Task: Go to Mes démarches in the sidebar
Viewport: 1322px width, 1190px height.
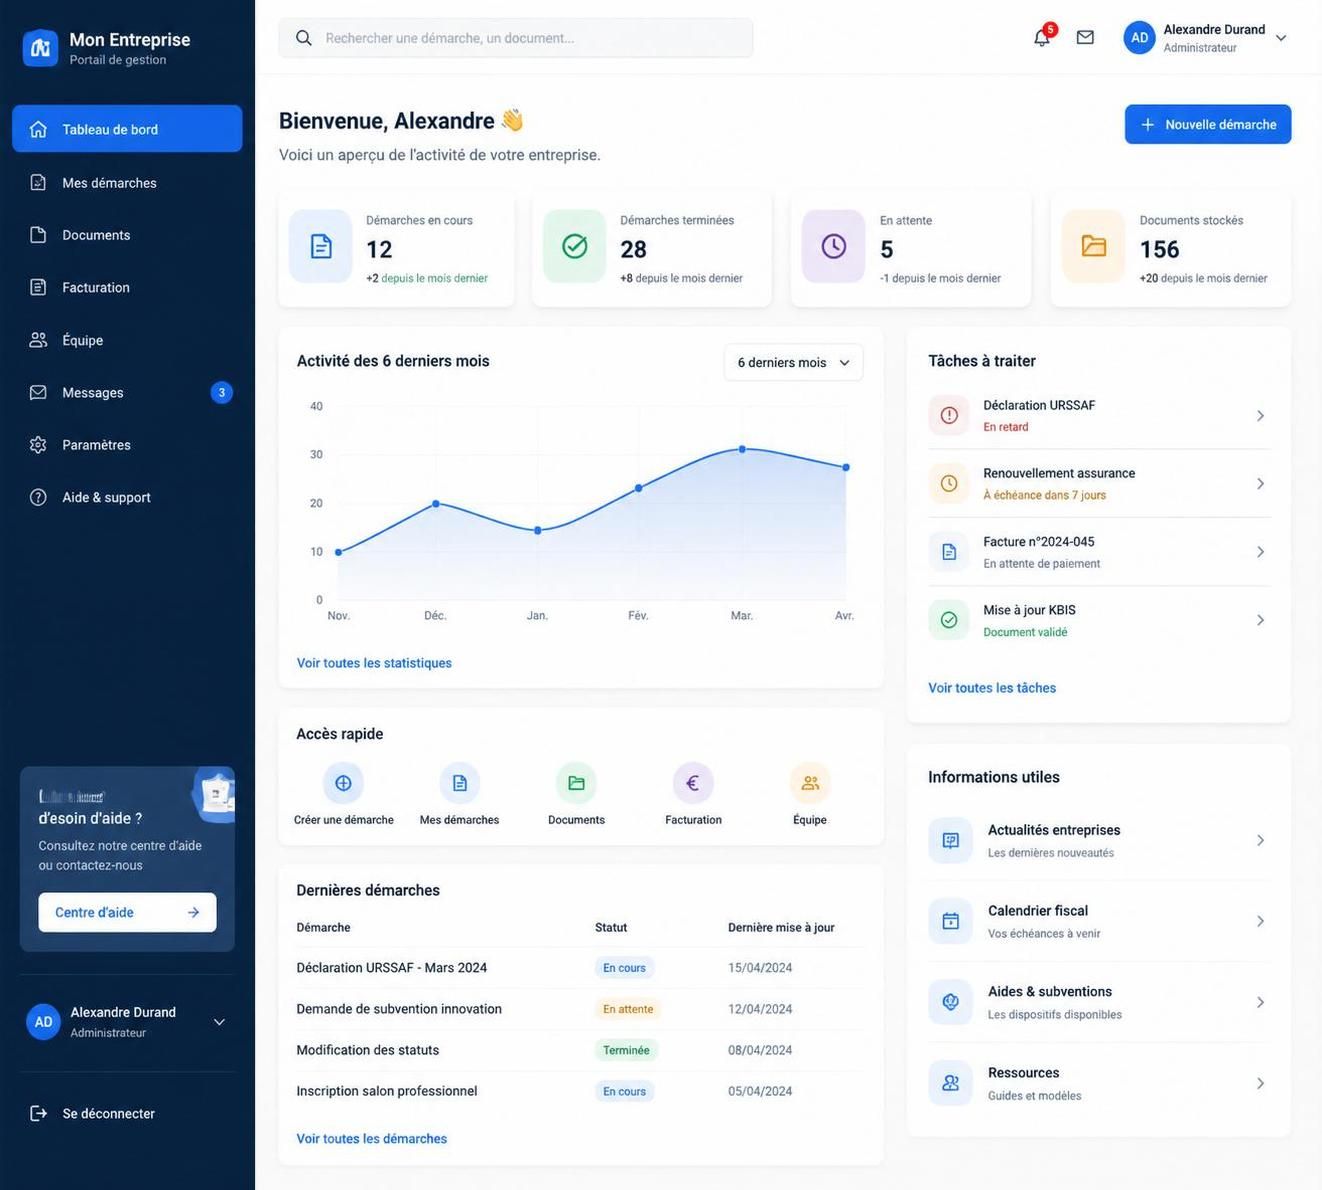Action: pyautogui.click(x=127, y=183)
